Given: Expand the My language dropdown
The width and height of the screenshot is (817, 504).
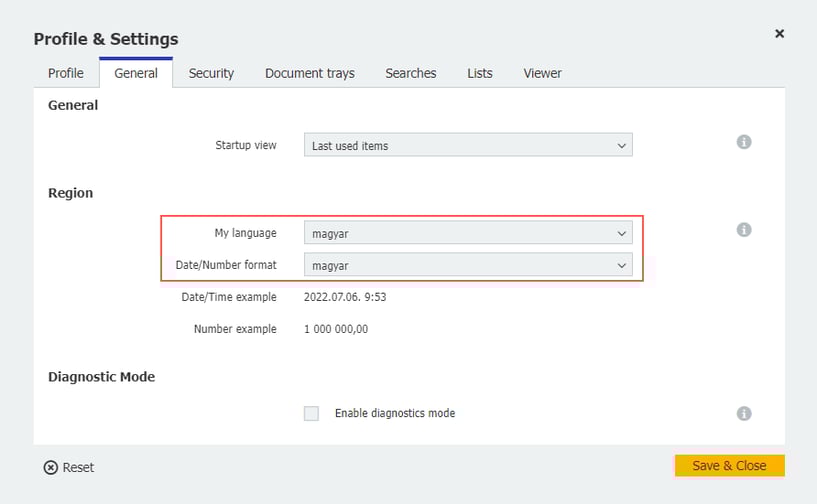Looking at the screenshot, I should coord(468,233).
